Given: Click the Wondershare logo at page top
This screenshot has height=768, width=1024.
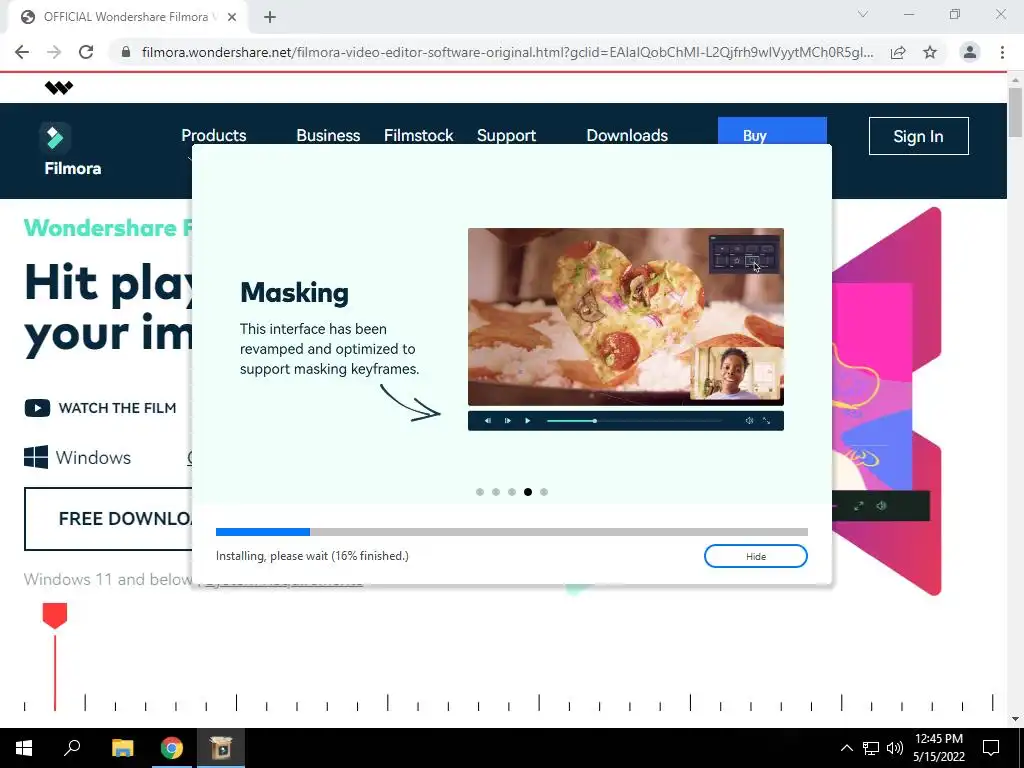Looking at the screenshot, I should (59, 88).
